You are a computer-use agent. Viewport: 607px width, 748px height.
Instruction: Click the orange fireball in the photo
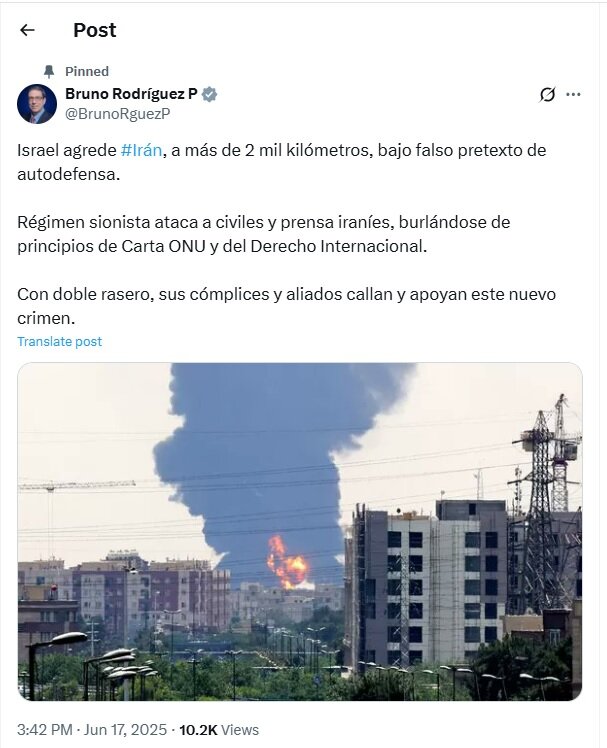pos(288,562)
